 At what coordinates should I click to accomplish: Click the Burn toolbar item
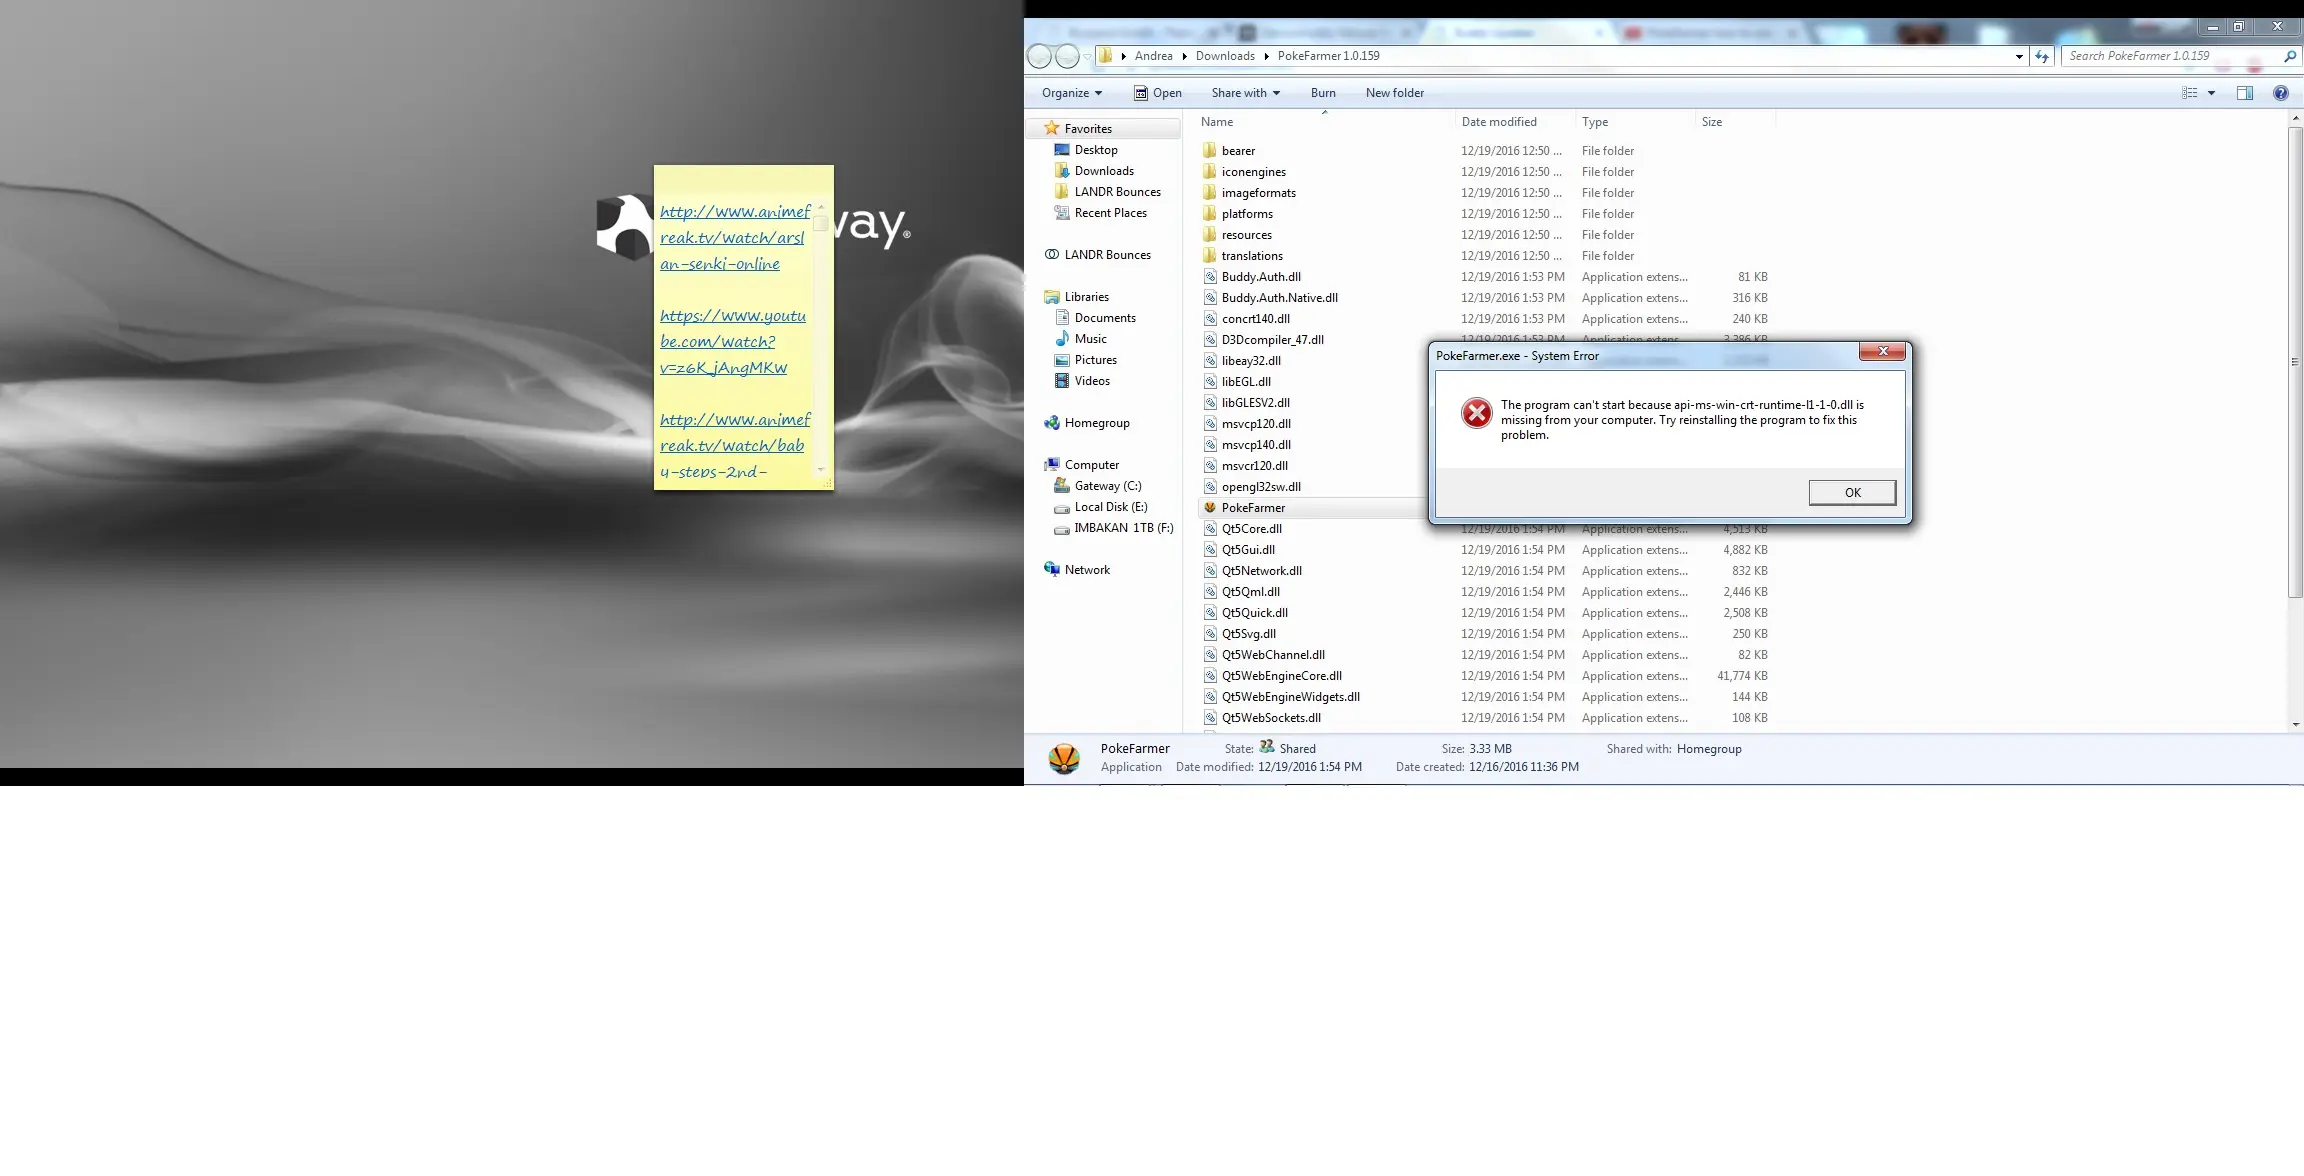click(1322, 93)
